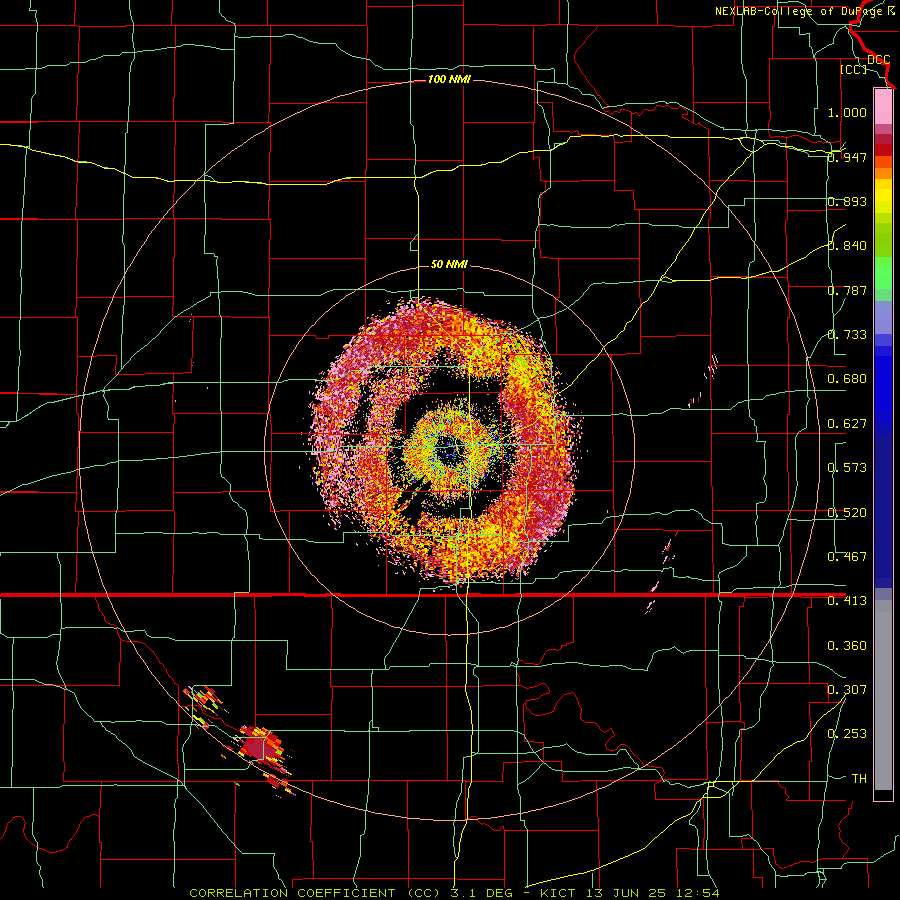
Task: Select the 1.000 legend value
Action: click(847, 112)
